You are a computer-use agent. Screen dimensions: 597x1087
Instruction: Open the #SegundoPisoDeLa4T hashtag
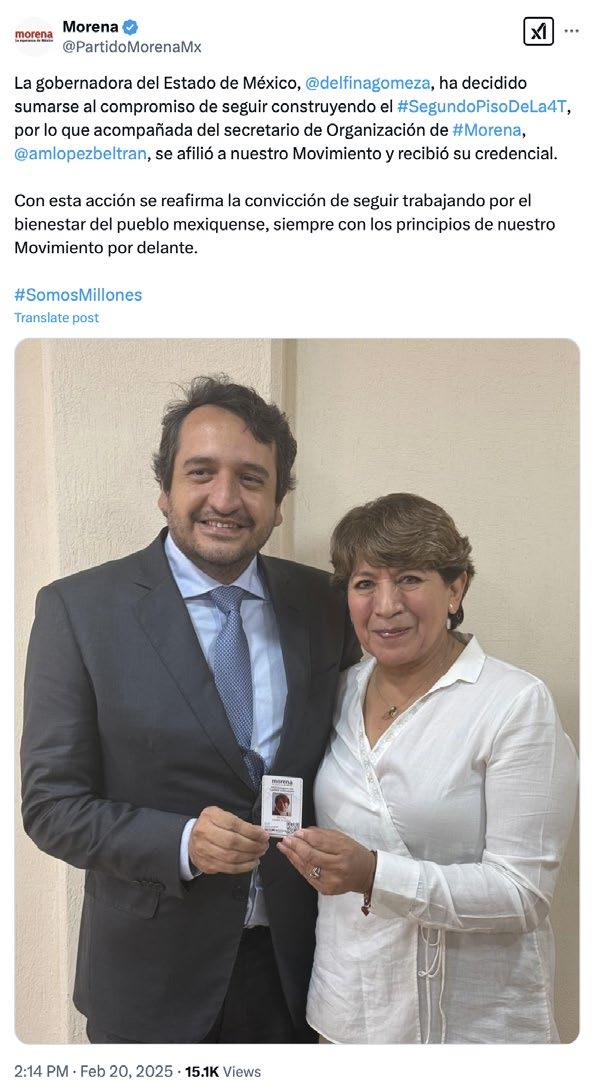point(483,107)
